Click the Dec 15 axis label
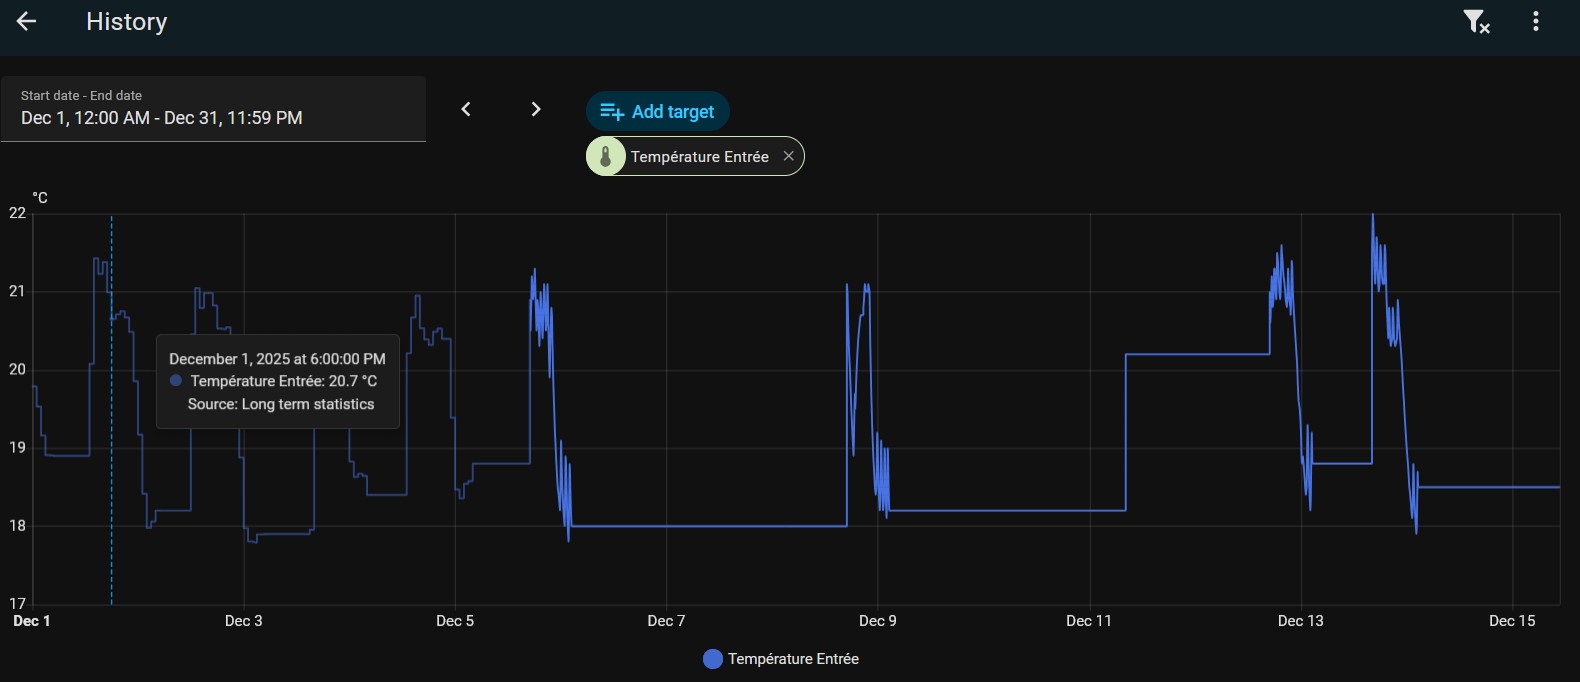1580x682 pixels. (1512, 621)
